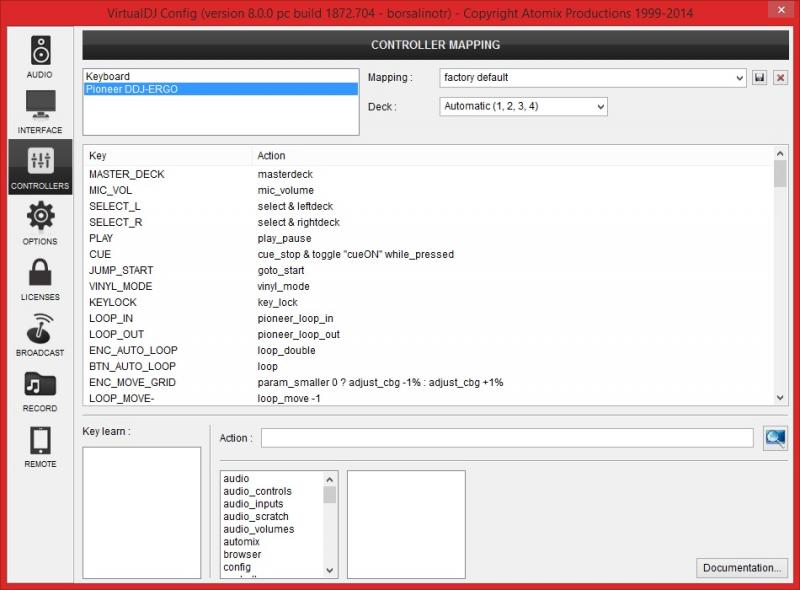
Task: Select the CUE key row
Action: coord(429,254)
